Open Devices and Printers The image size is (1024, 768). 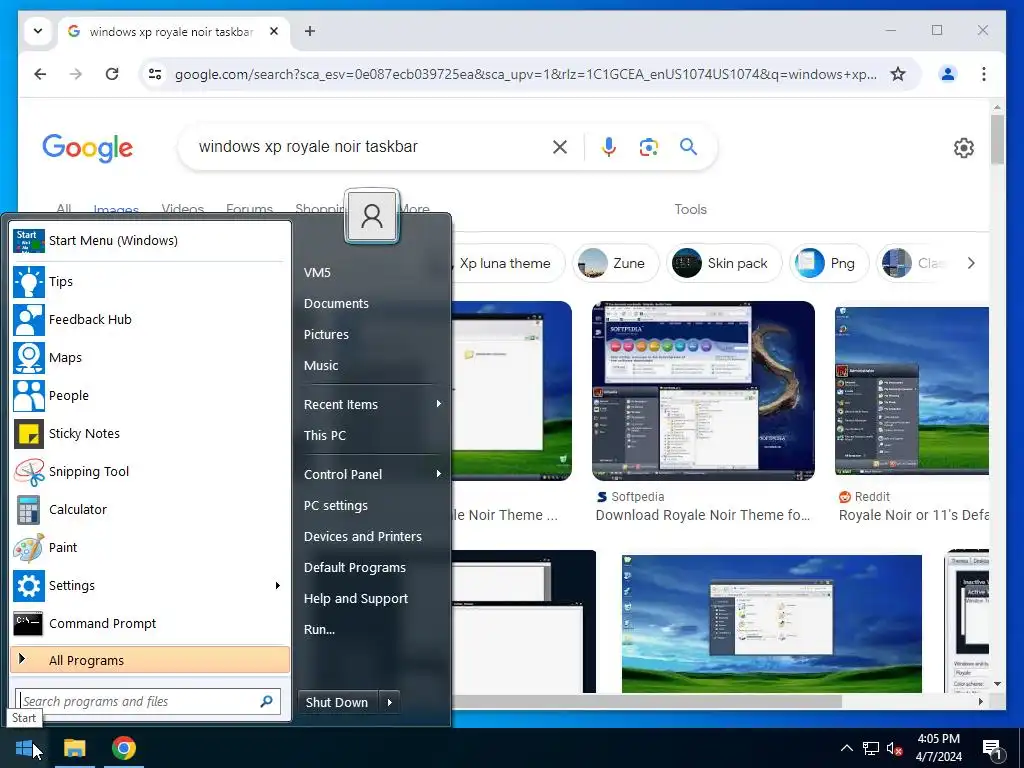362,536
